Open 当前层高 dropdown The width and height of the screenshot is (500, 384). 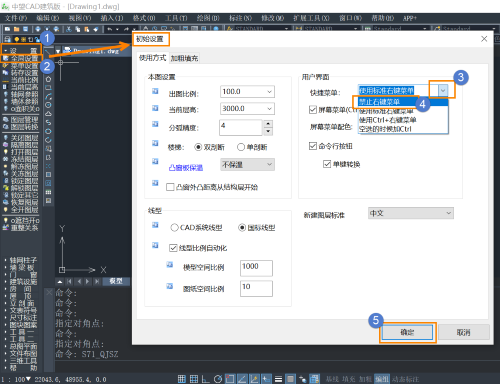click(x=247, y=109)
